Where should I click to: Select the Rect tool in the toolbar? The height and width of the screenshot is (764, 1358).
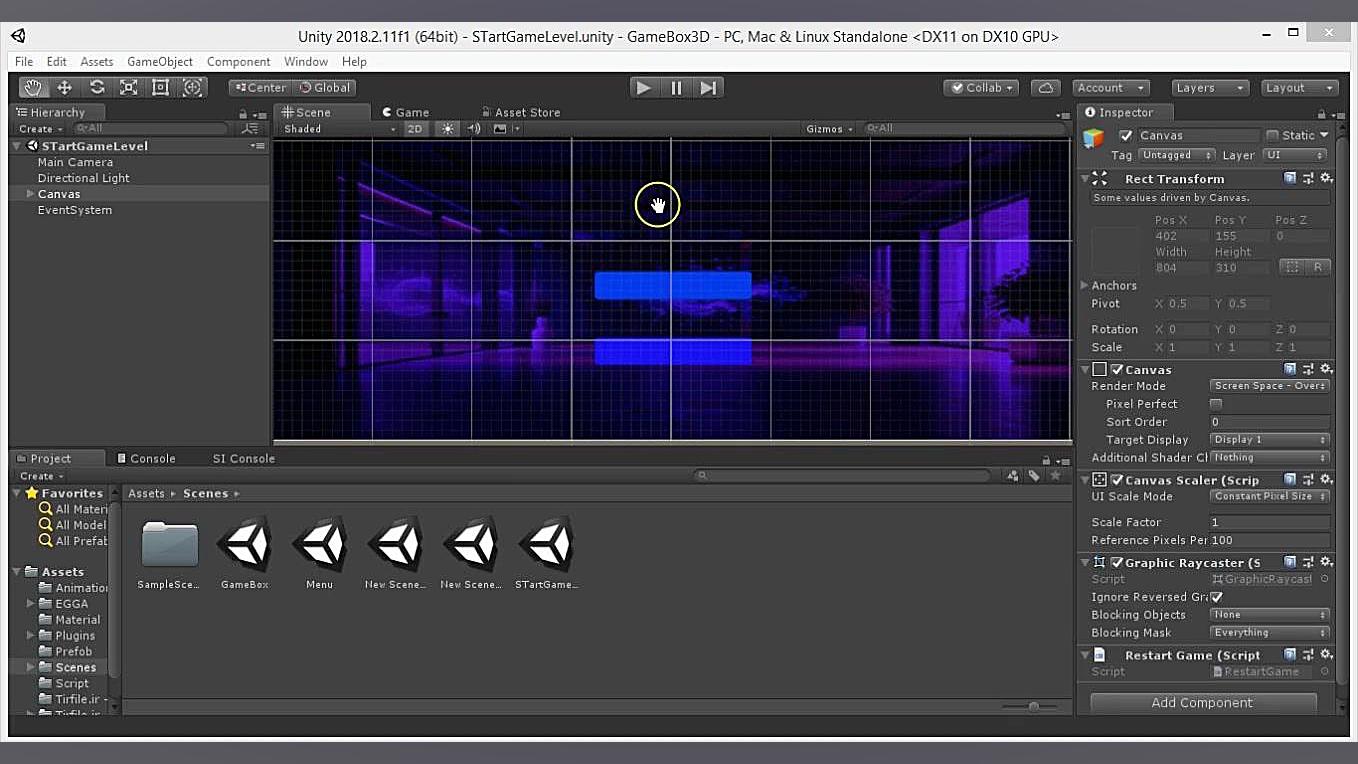(x=160, y=88)
